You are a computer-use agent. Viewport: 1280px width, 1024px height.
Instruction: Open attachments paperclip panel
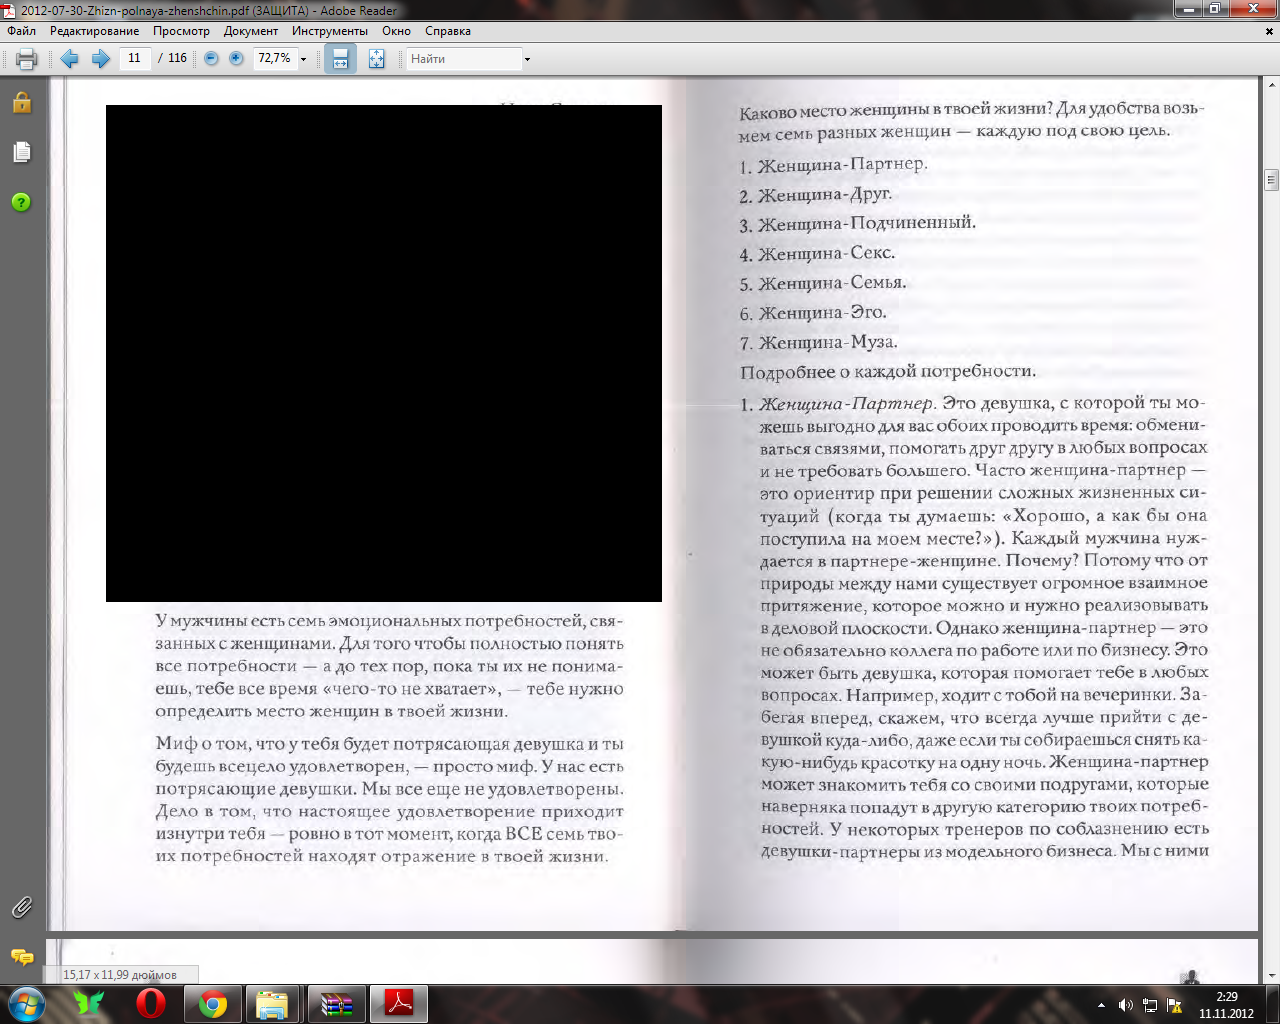(x=21, y=908)
